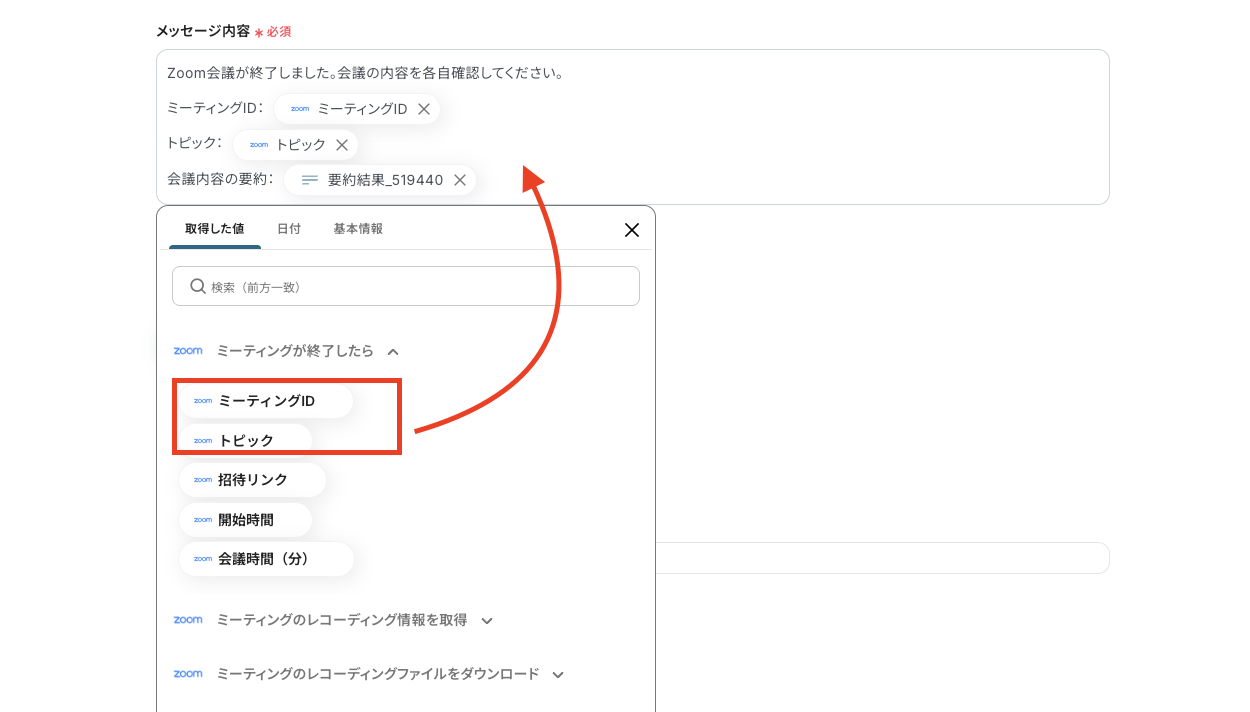Expand the ミーティングのレコーディングファイルをダウンロード section
The width and height of the screenshot is (1250, 712).
pos(557,674)
